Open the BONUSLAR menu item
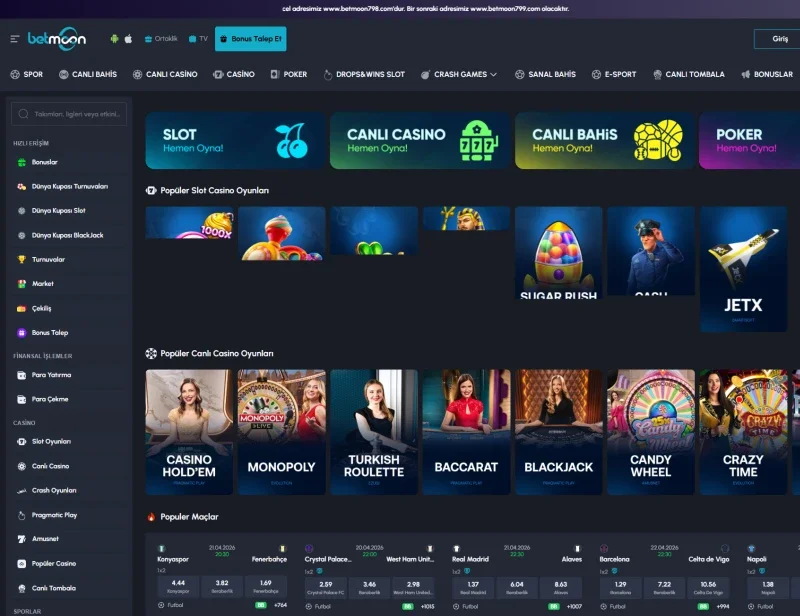800x616 pixels. pos(767,75)
